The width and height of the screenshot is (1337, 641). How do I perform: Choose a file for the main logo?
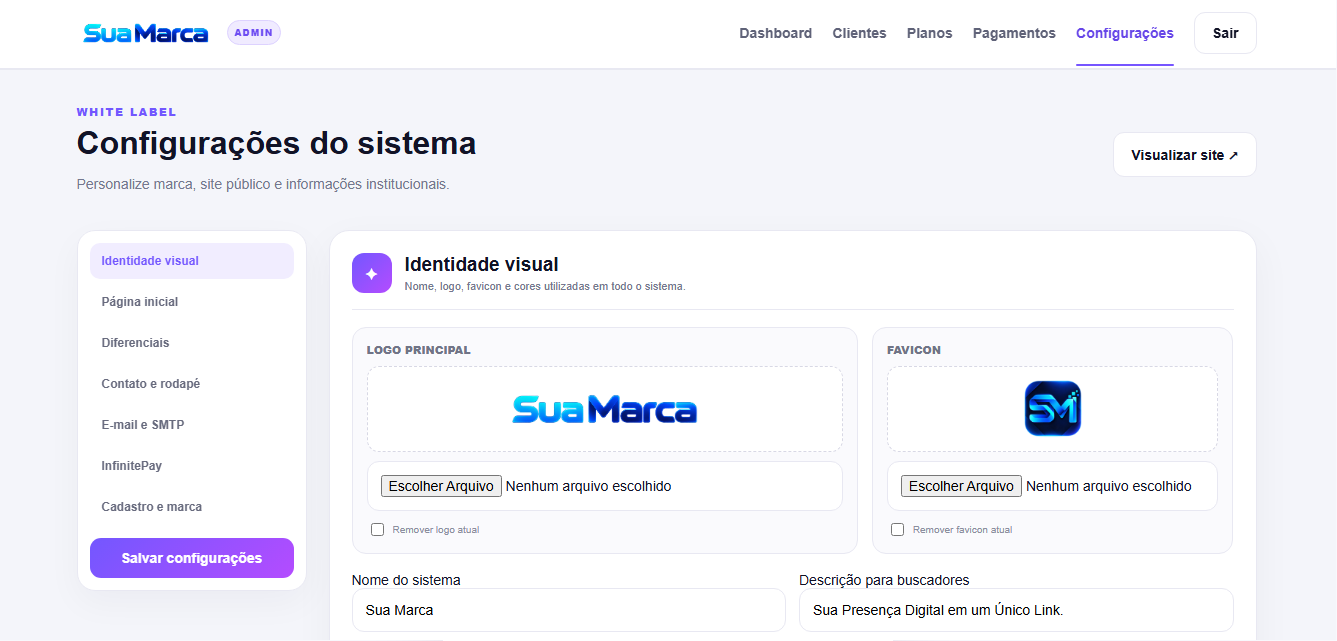(441, 486)
